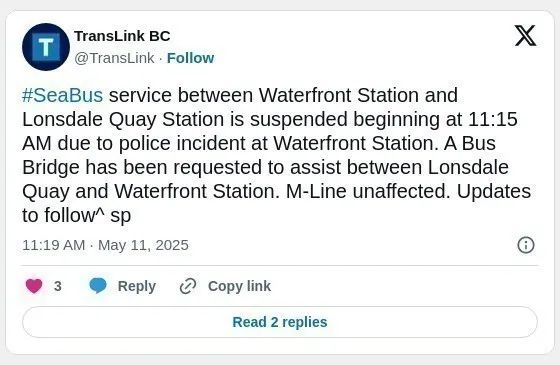Select the Reply text label
Image resolution: width=560 pixels, height=365 pixels.
pos(137,286)
